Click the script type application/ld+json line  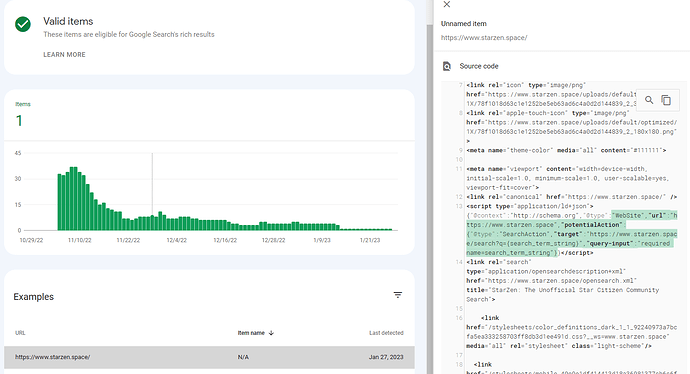tap(530, 206)
